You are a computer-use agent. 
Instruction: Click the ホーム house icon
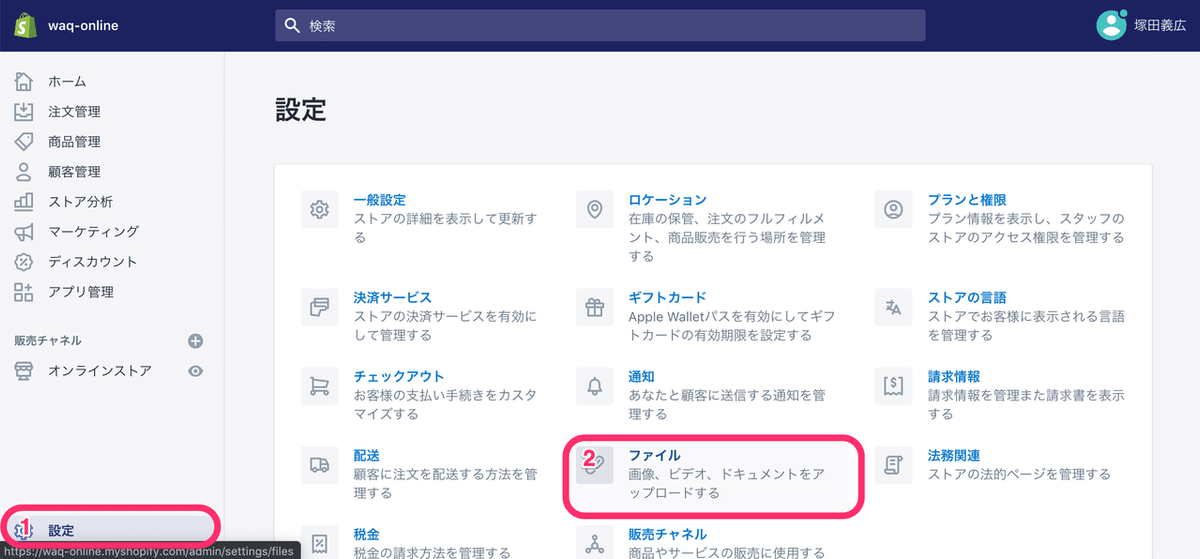click(x=24, y=81)
